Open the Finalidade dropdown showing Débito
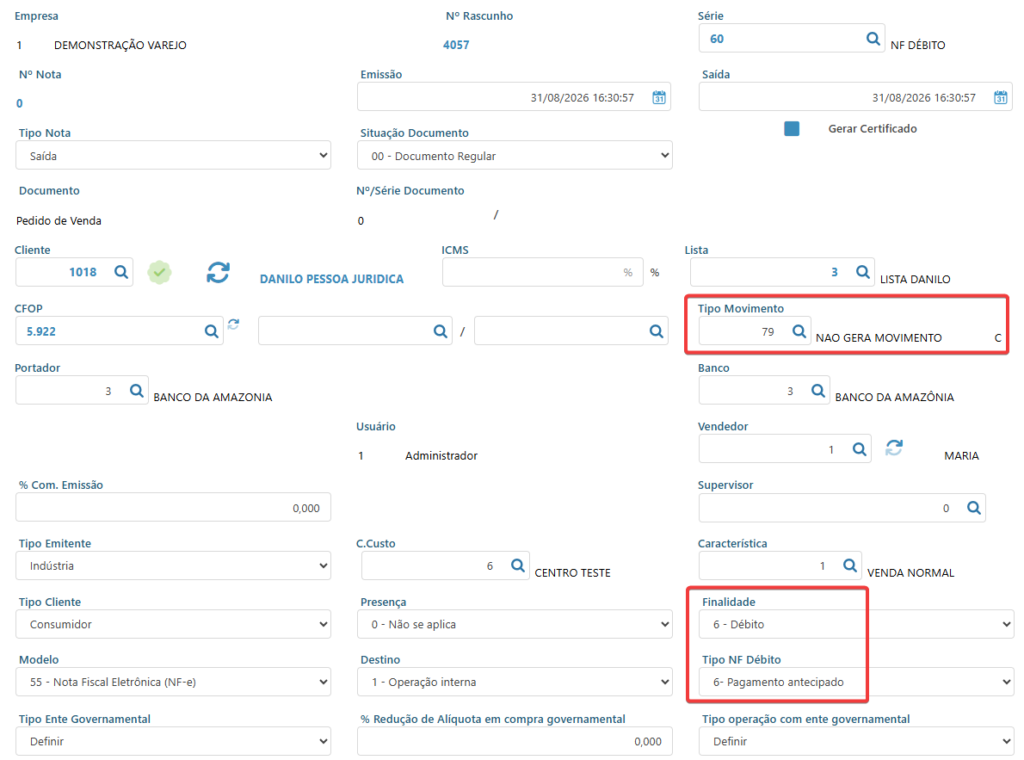1024x760 pixels. coord(856,624)
